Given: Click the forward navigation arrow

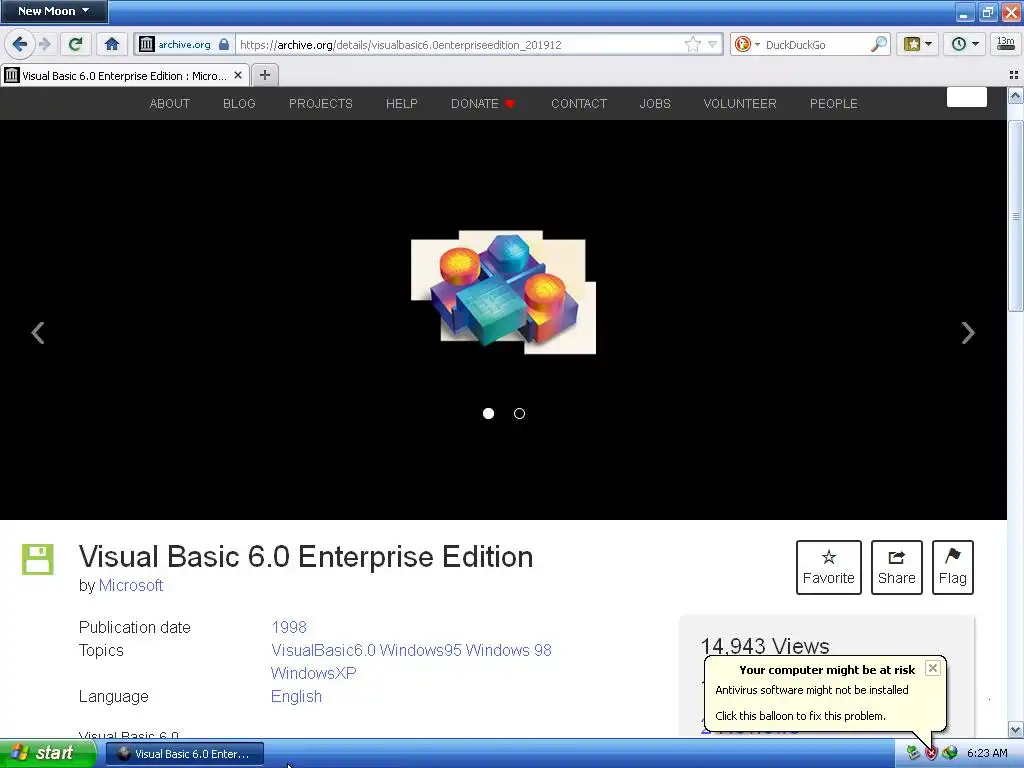Looking at the screenshot, I should coord(44,44).
